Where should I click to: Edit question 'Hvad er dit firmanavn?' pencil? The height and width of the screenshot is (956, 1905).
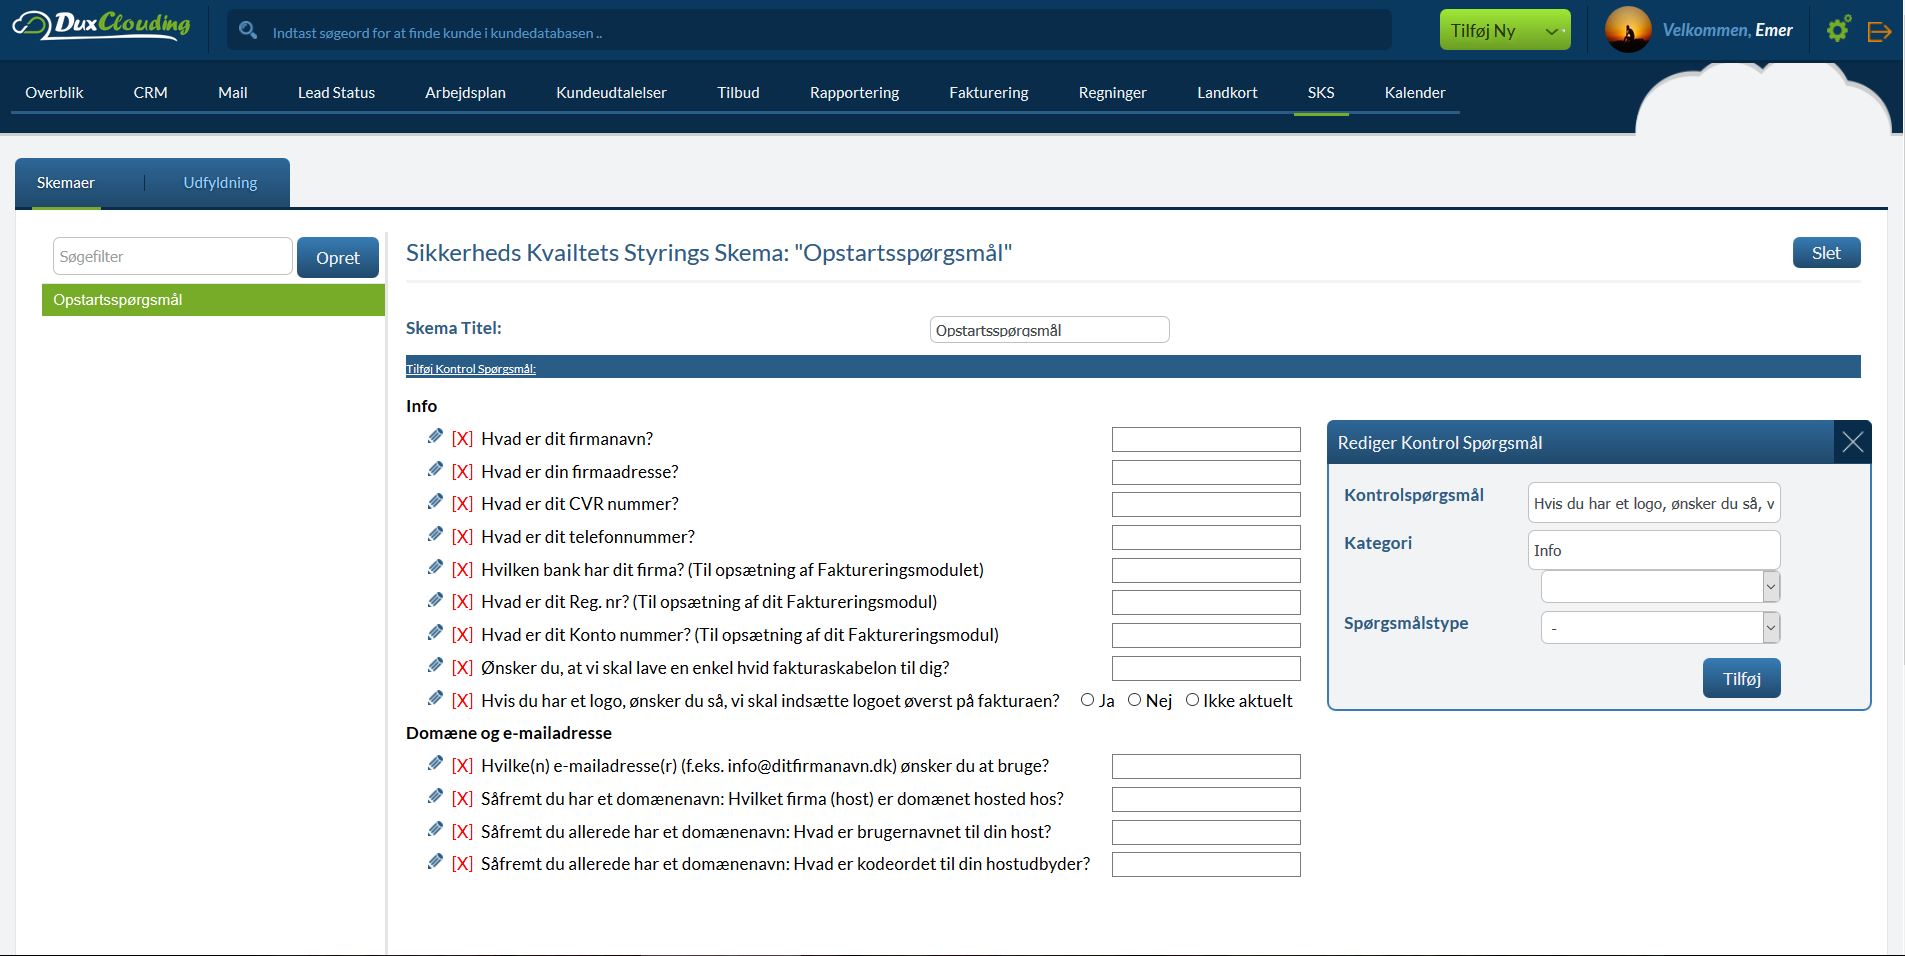[x=435, y=437]
